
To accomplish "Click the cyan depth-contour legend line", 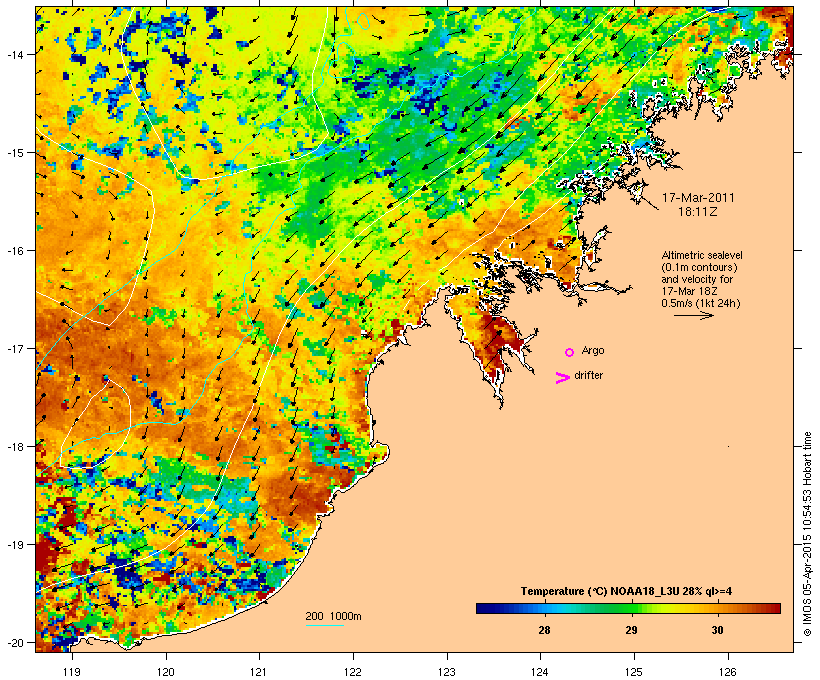I will [324, 625].
